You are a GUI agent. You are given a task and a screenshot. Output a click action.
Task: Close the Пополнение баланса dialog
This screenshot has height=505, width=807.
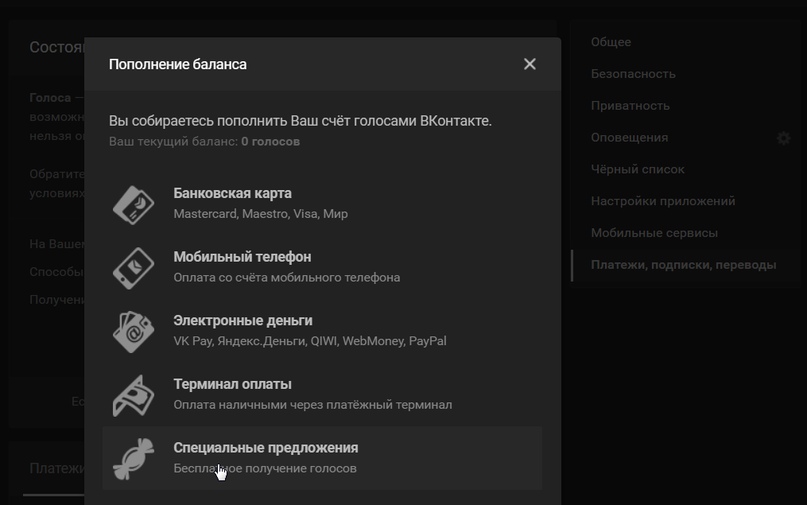[x=530, y=64]
